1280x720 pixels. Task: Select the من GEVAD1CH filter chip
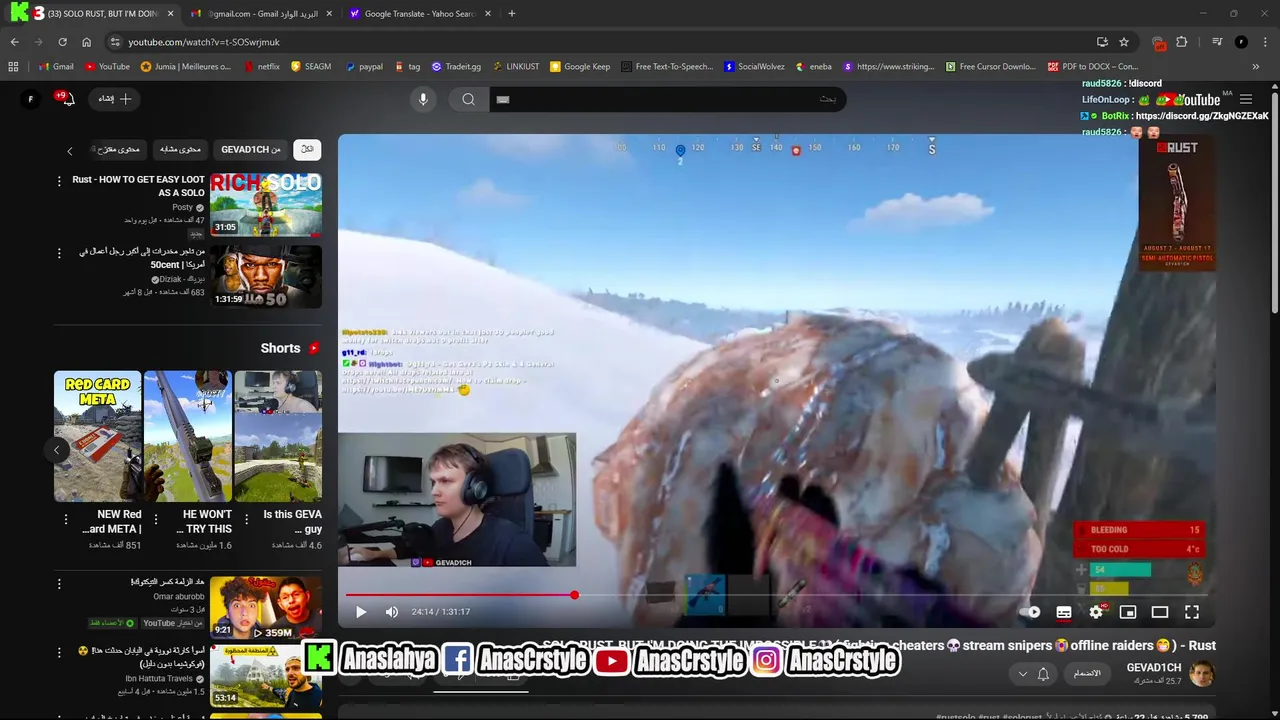click(x=251, y=149)
